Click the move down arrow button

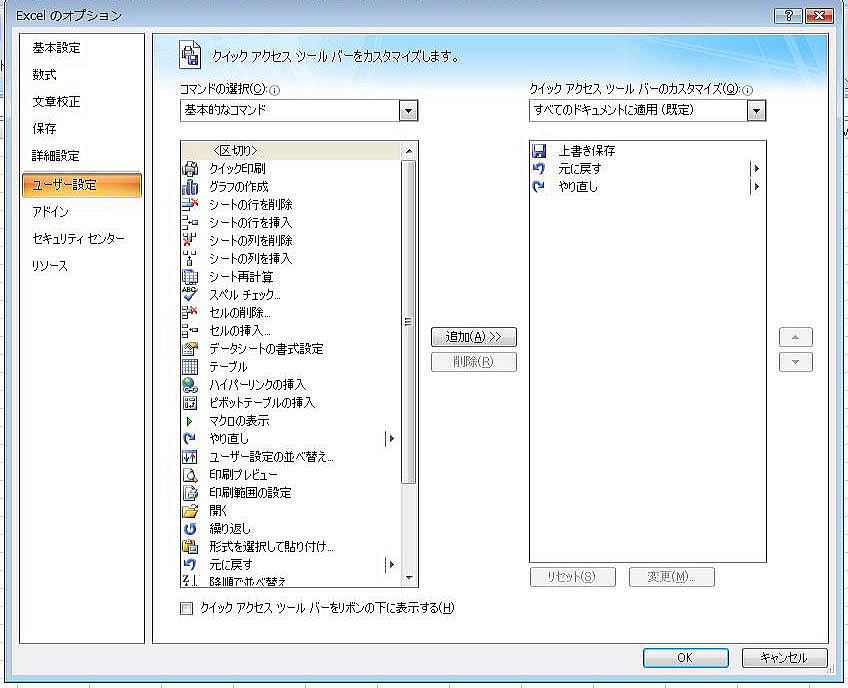click(x=796, y=362)
